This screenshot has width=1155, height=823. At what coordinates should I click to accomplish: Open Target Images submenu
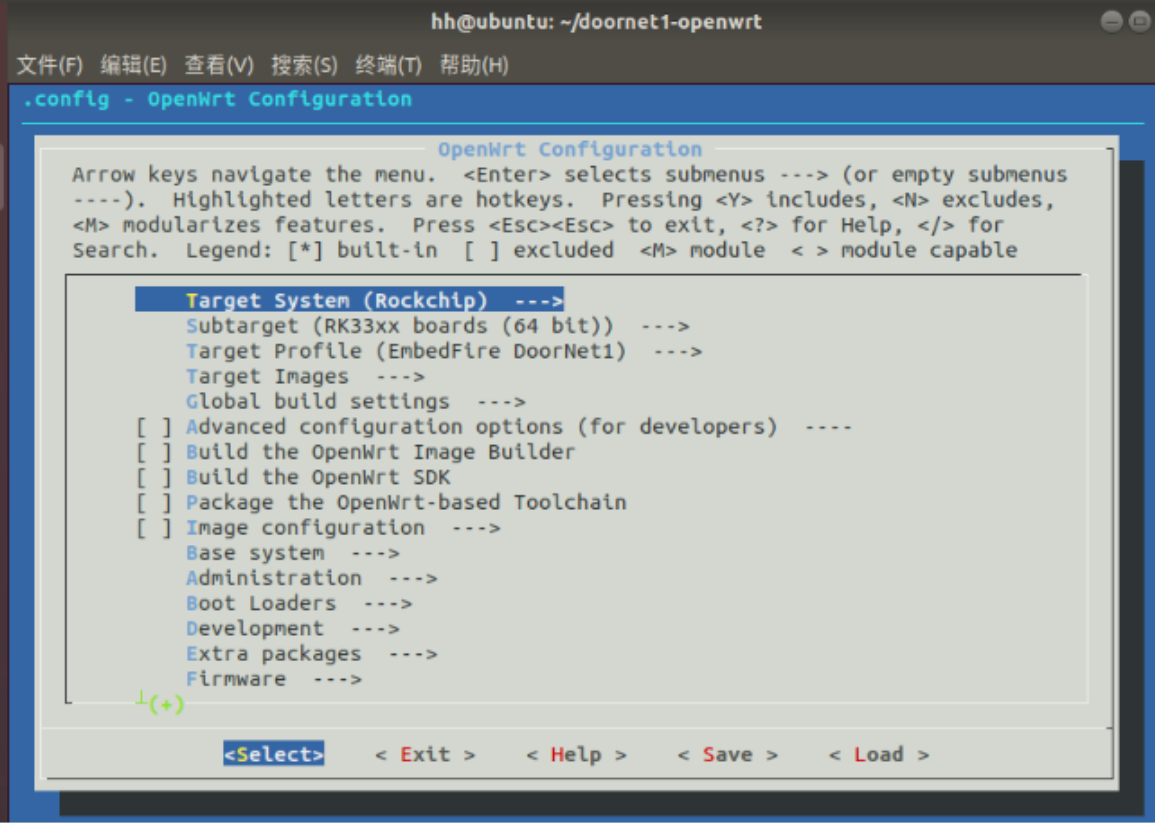point(305,376)
